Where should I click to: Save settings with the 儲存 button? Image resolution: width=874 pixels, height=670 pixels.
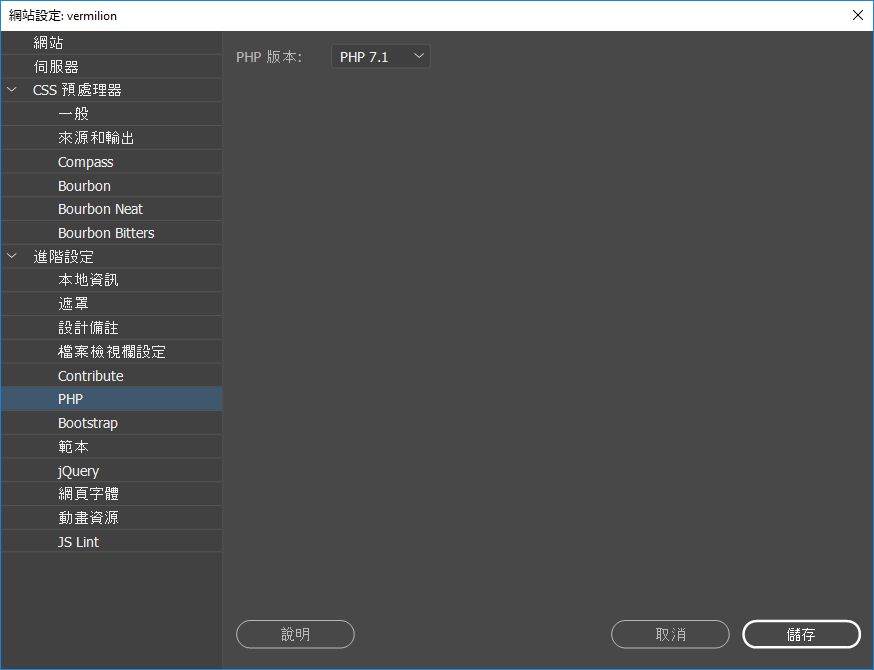point(800,634)
